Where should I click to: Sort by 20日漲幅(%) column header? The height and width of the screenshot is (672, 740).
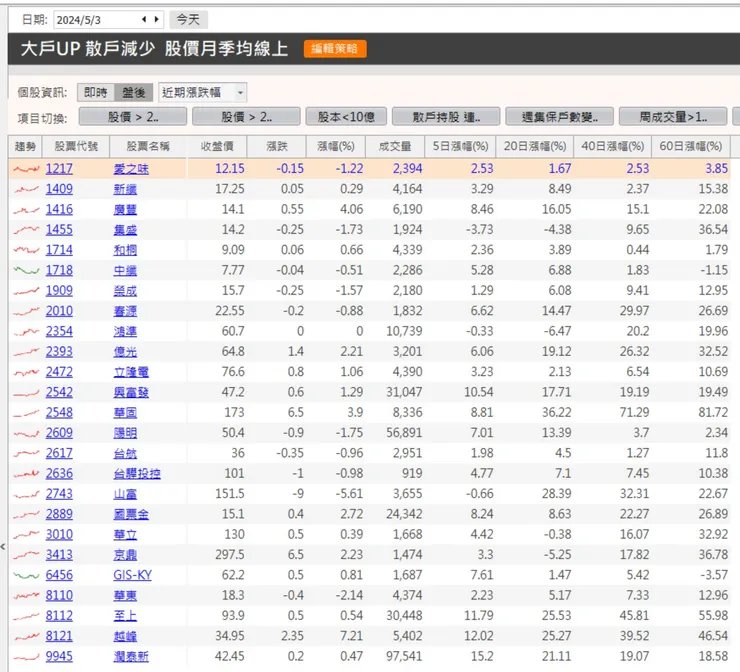click(535, 146)
